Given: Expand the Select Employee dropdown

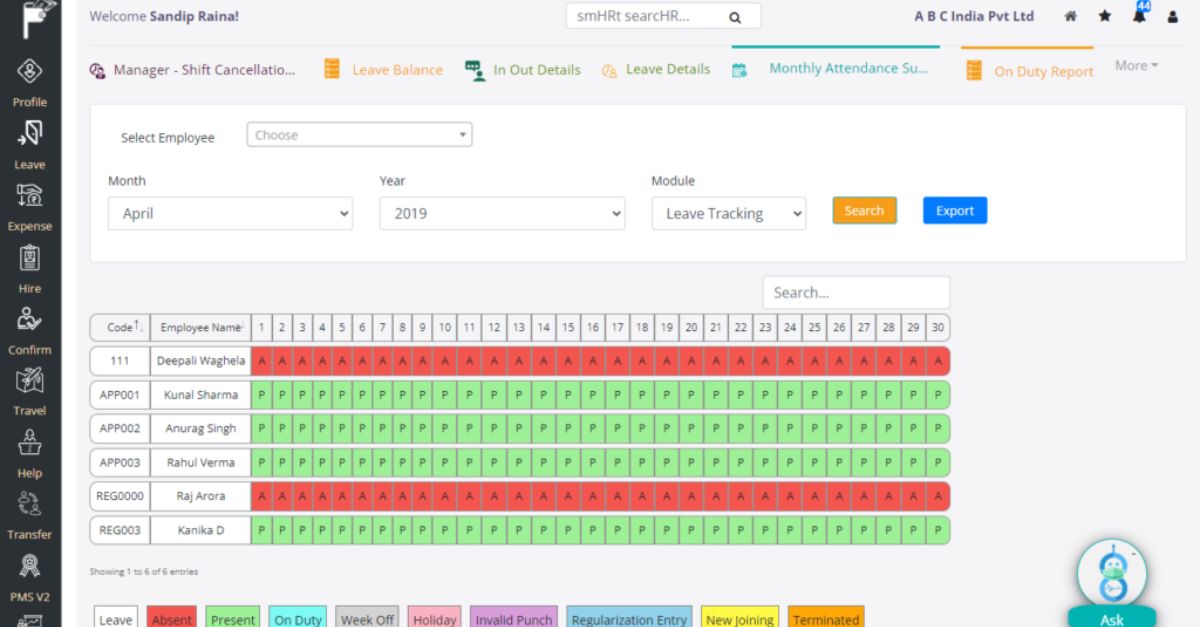Looking at the screenshot, I should (x=359, y=133).
